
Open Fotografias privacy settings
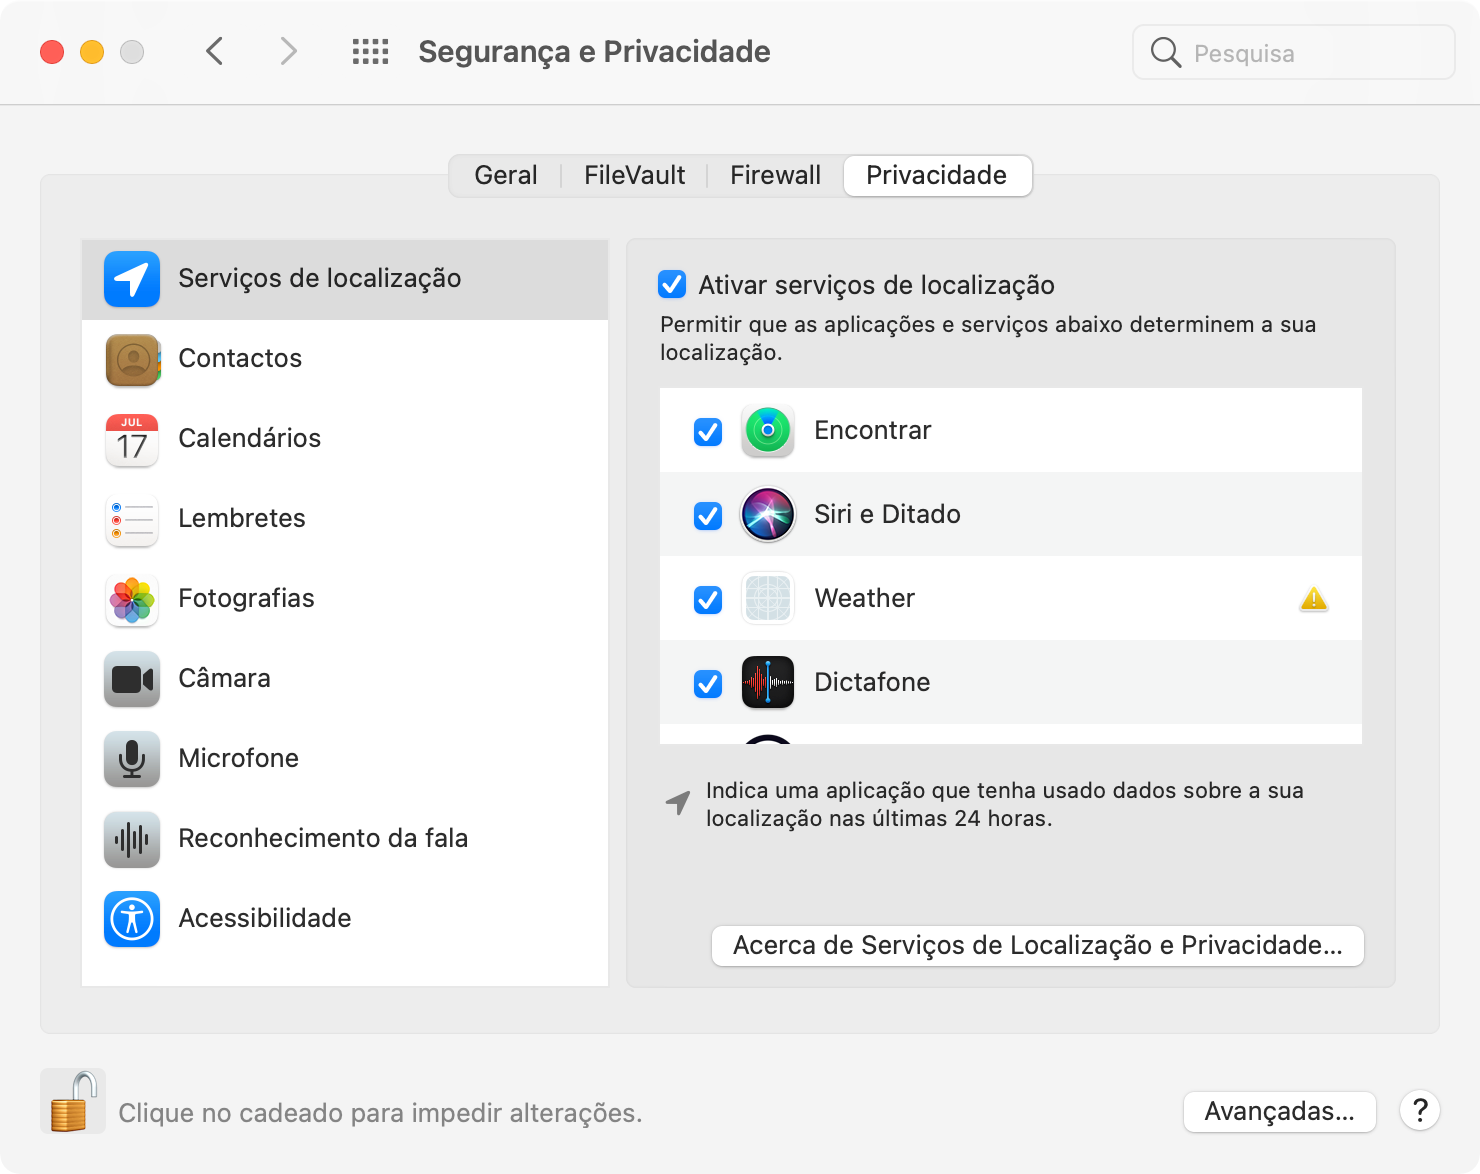(246, 599)
